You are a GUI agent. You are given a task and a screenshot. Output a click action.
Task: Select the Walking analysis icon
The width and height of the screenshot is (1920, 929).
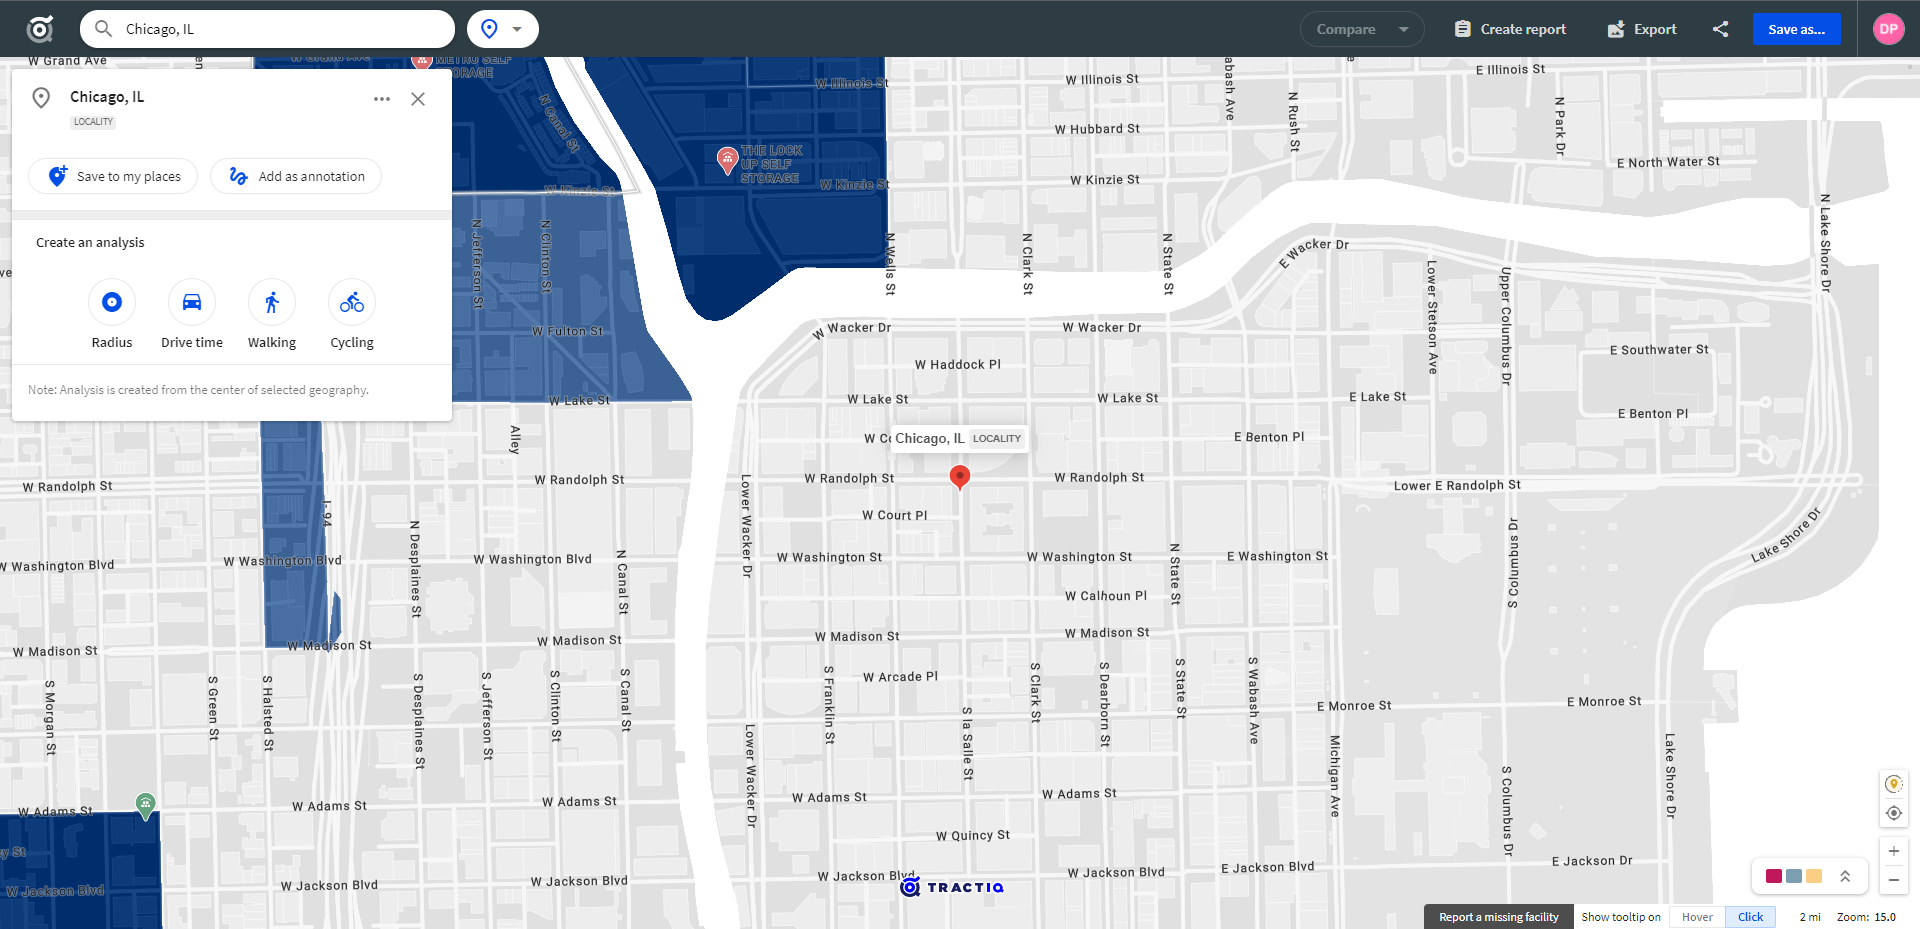pyautogui.click(x=272, y=302)
